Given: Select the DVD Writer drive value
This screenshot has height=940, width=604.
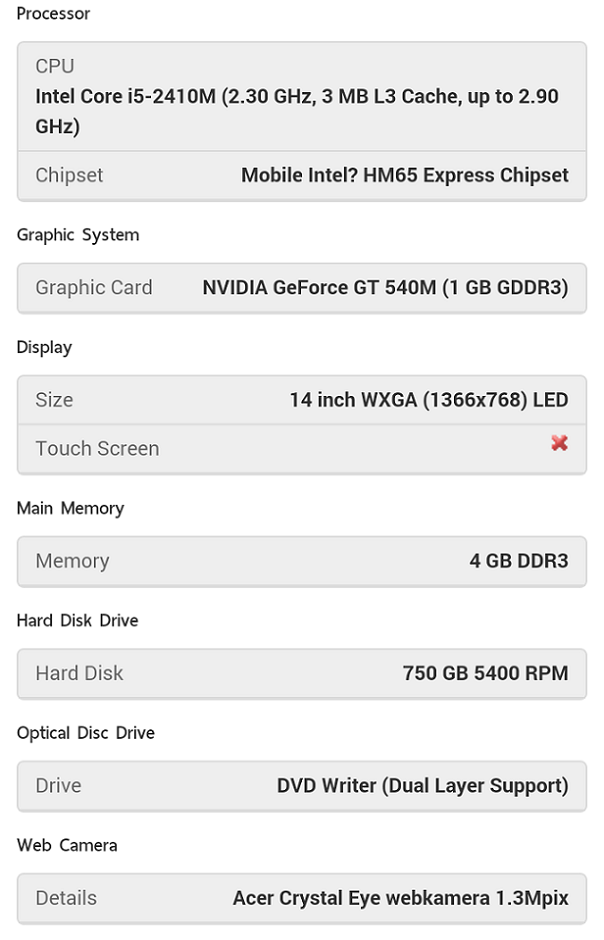Looking at the screenshot, I should [422, 786].
